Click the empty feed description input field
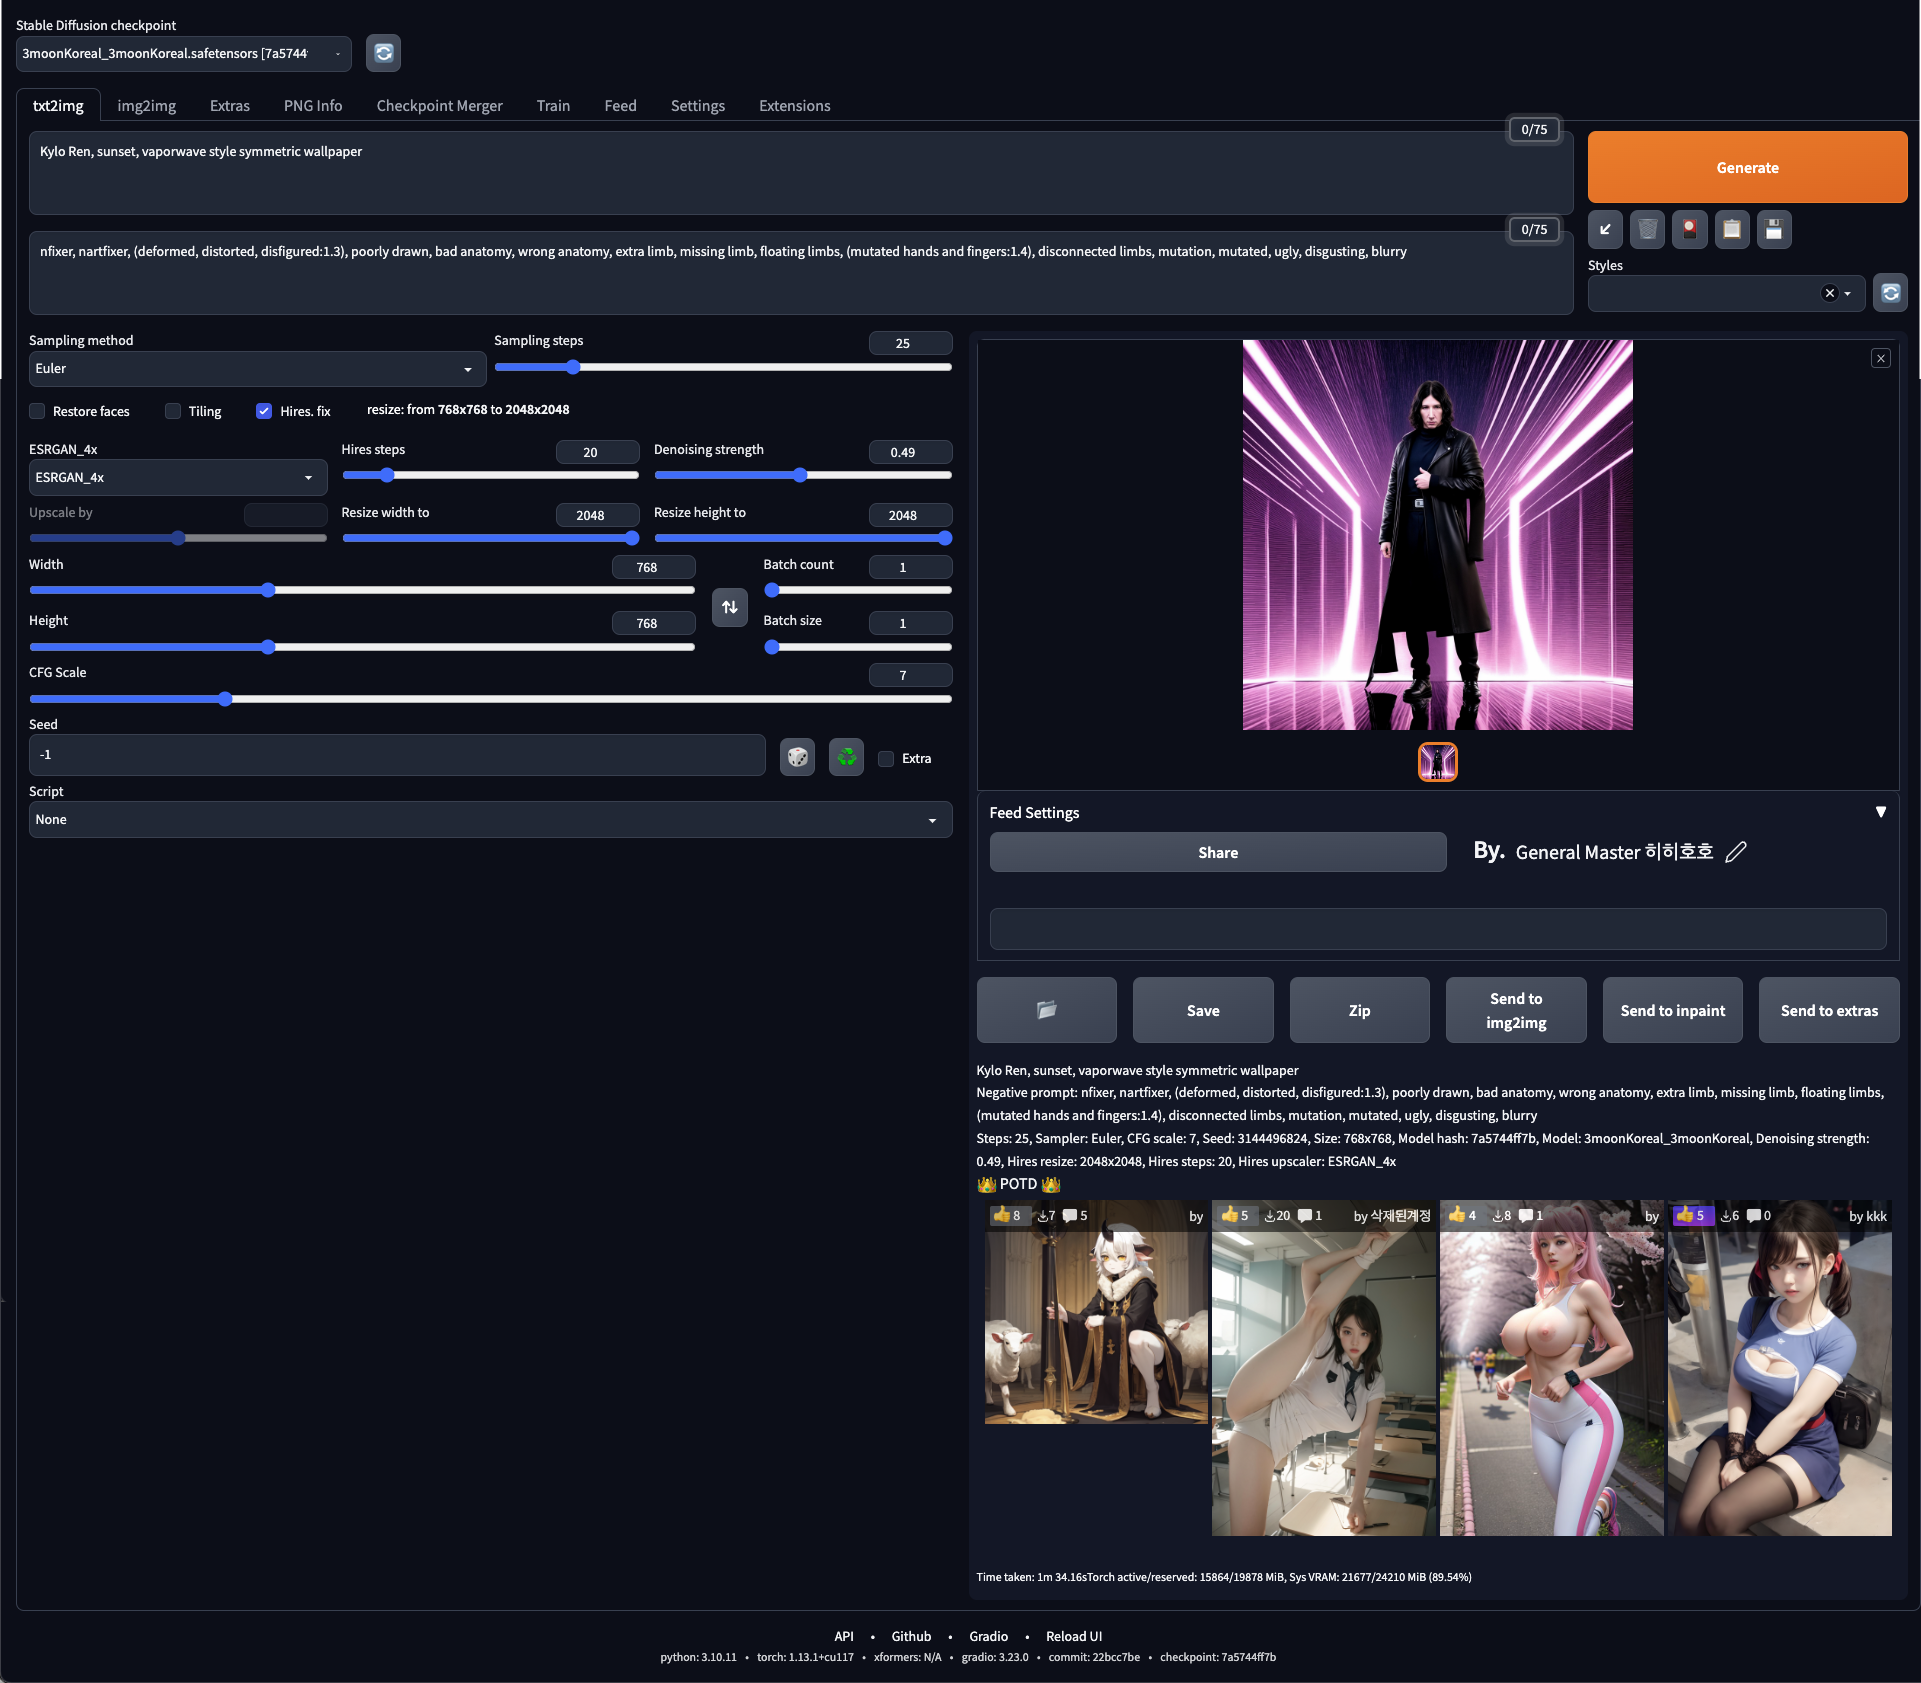 (1437, 929)
